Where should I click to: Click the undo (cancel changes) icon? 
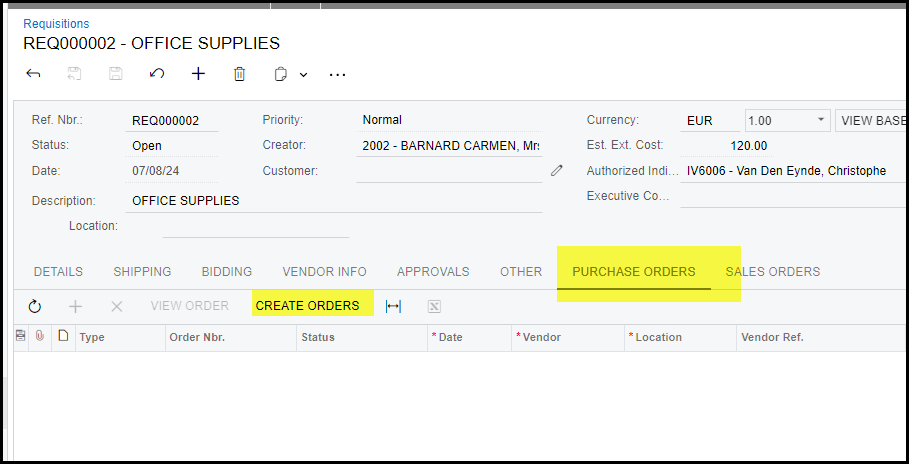click(157, 74)
